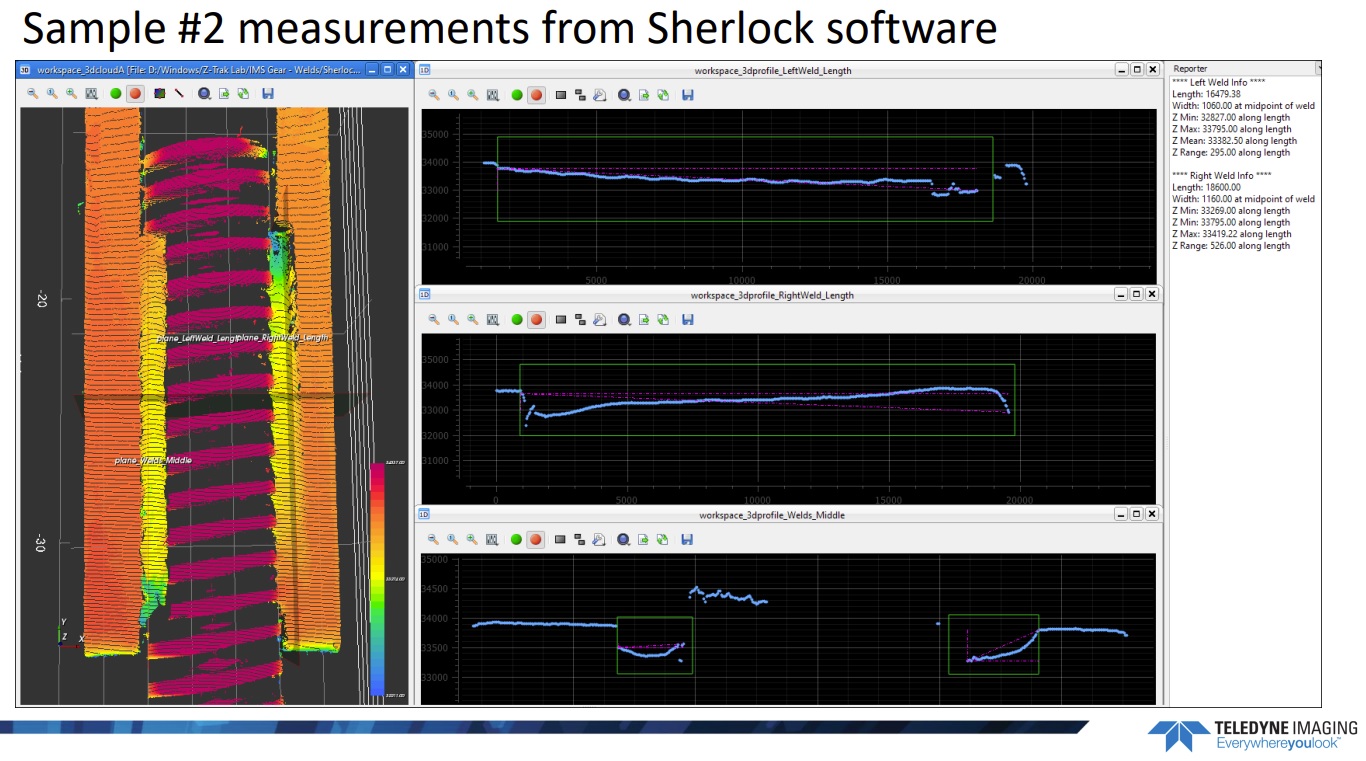Screen dimensions: 1366x761
Task: Click the plane_Welds_Middle label in 3D view
Action: click(x=153, y=460)
